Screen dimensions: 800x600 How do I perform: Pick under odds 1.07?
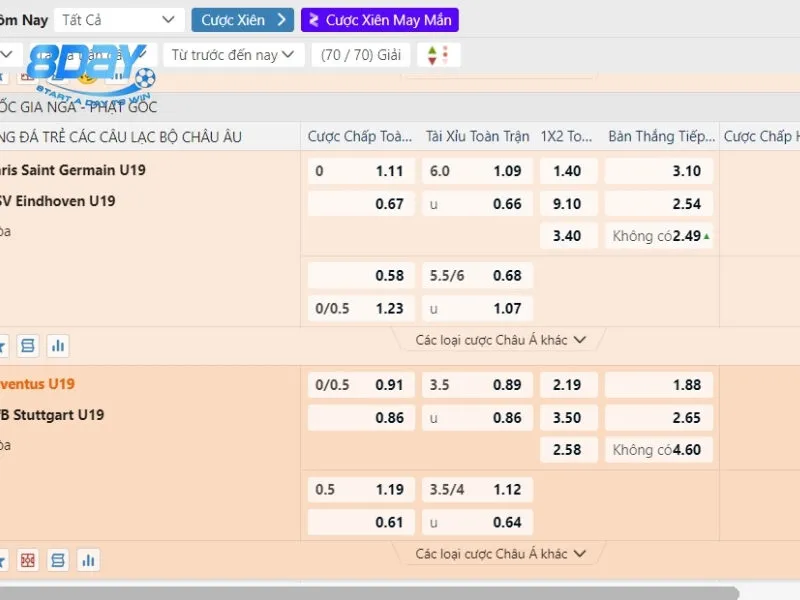(x=477, y=308)
